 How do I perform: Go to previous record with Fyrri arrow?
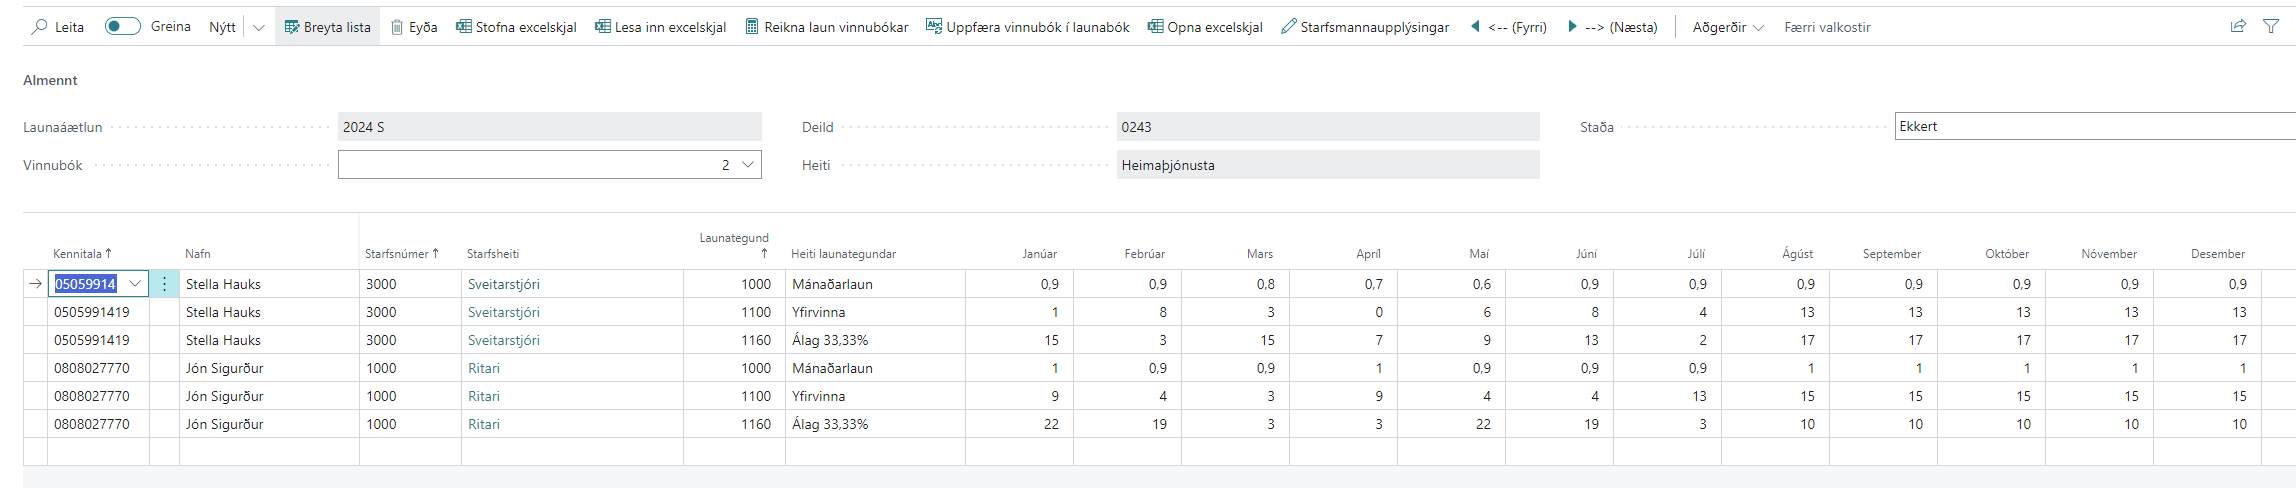click(1476, 27)
